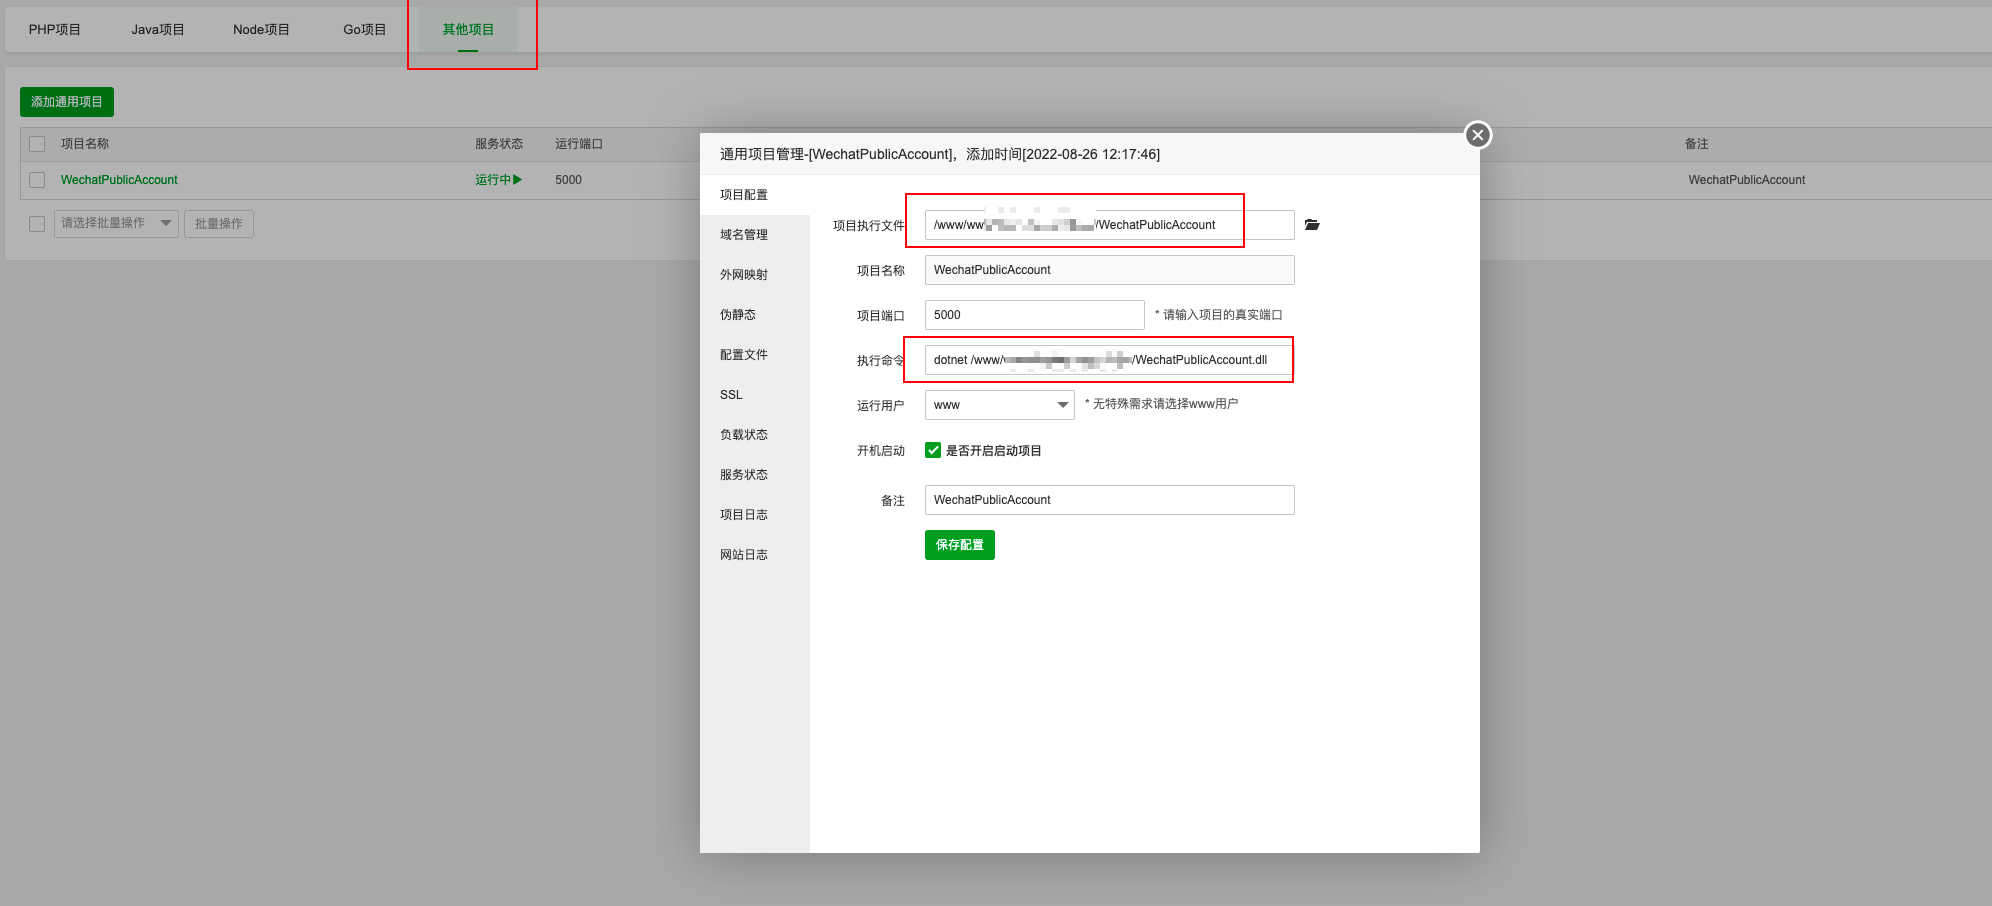1992x906 pixels.
Task: Toggle the start-on-boot checkbox
Action: [933, 450]
